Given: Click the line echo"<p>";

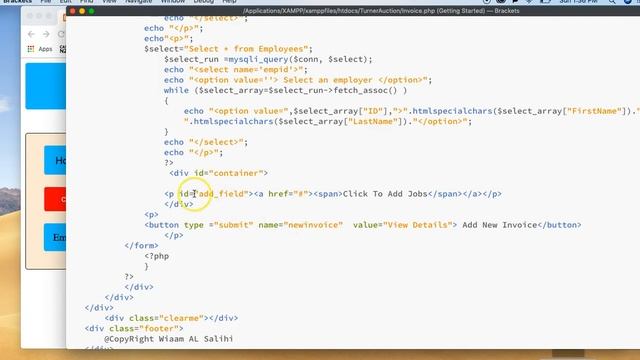Looking at the screenshot, I should [x=168, y=38].
